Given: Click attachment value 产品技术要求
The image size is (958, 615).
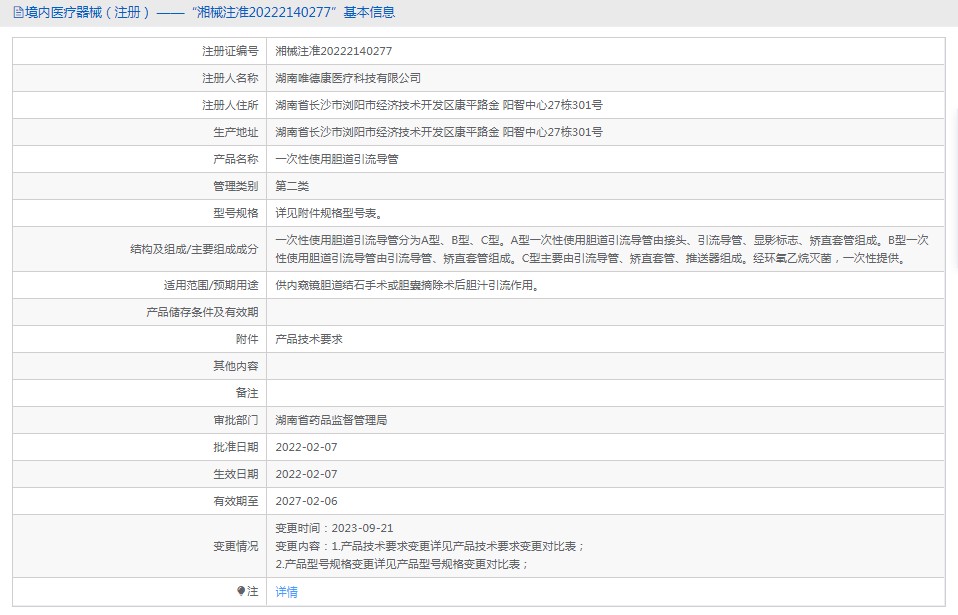Looking at the screenshot, I should [309, 339].
